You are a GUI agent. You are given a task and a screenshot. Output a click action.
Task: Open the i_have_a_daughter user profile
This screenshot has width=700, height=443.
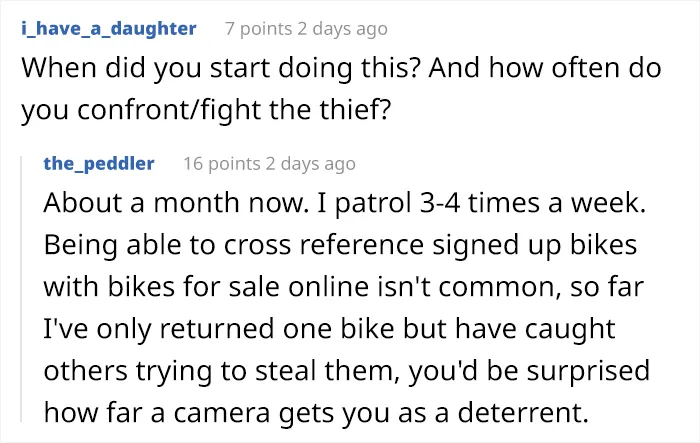108,29
